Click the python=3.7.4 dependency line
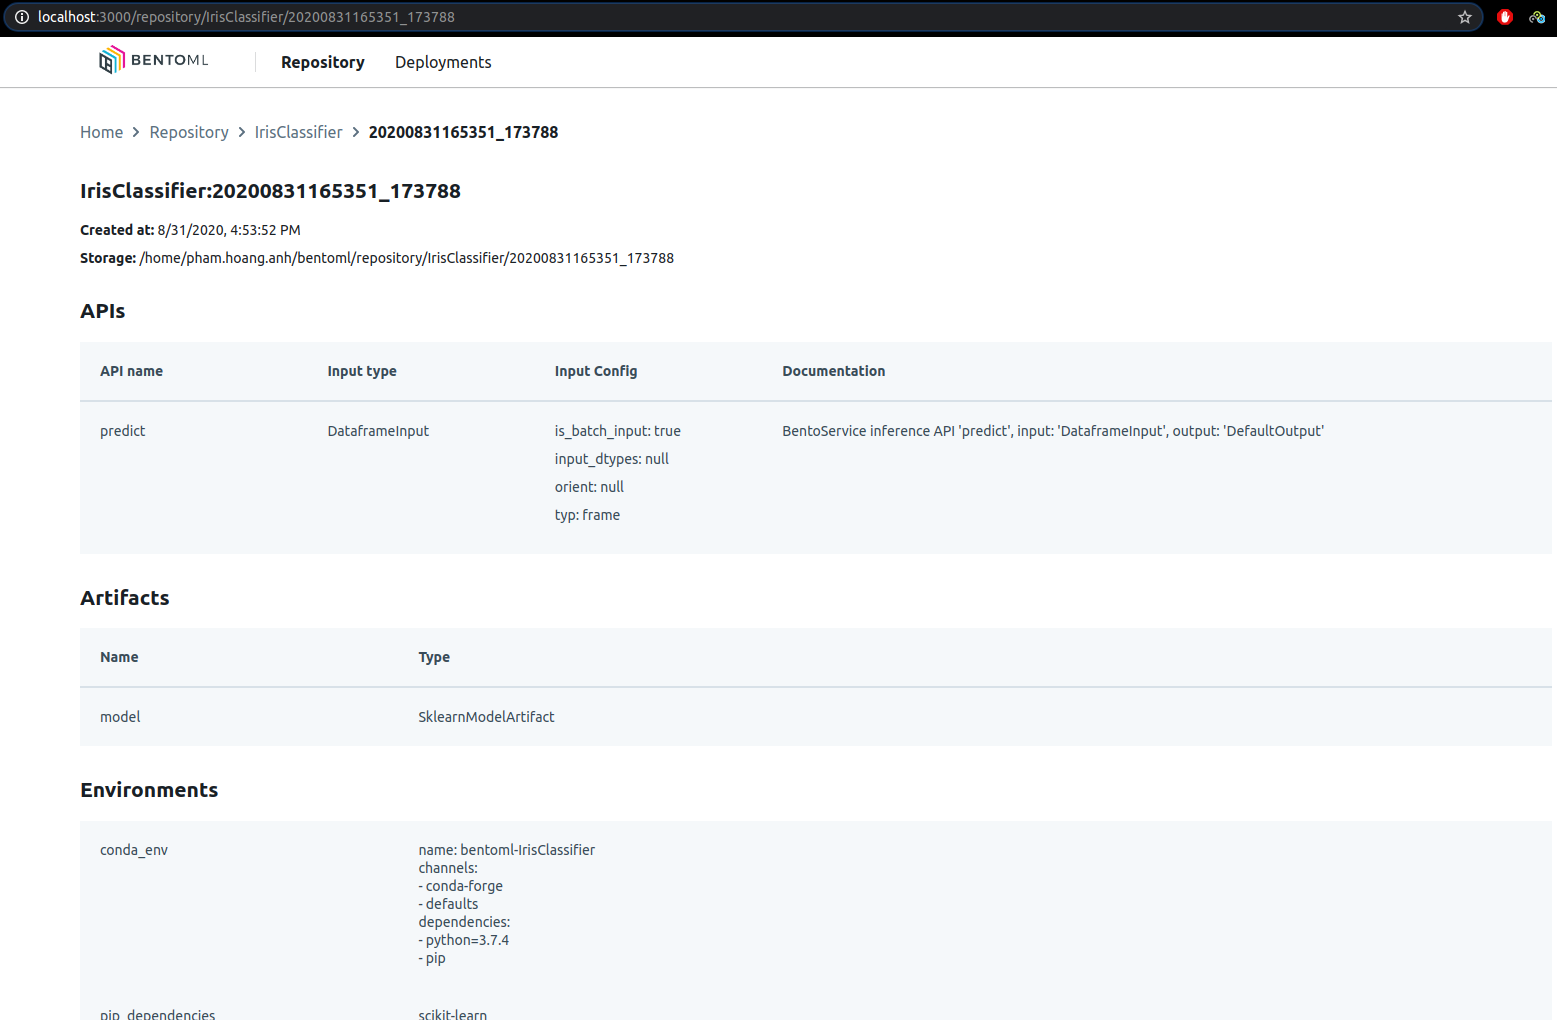This screenshot has height=1020, width=1557. [464, 940]
